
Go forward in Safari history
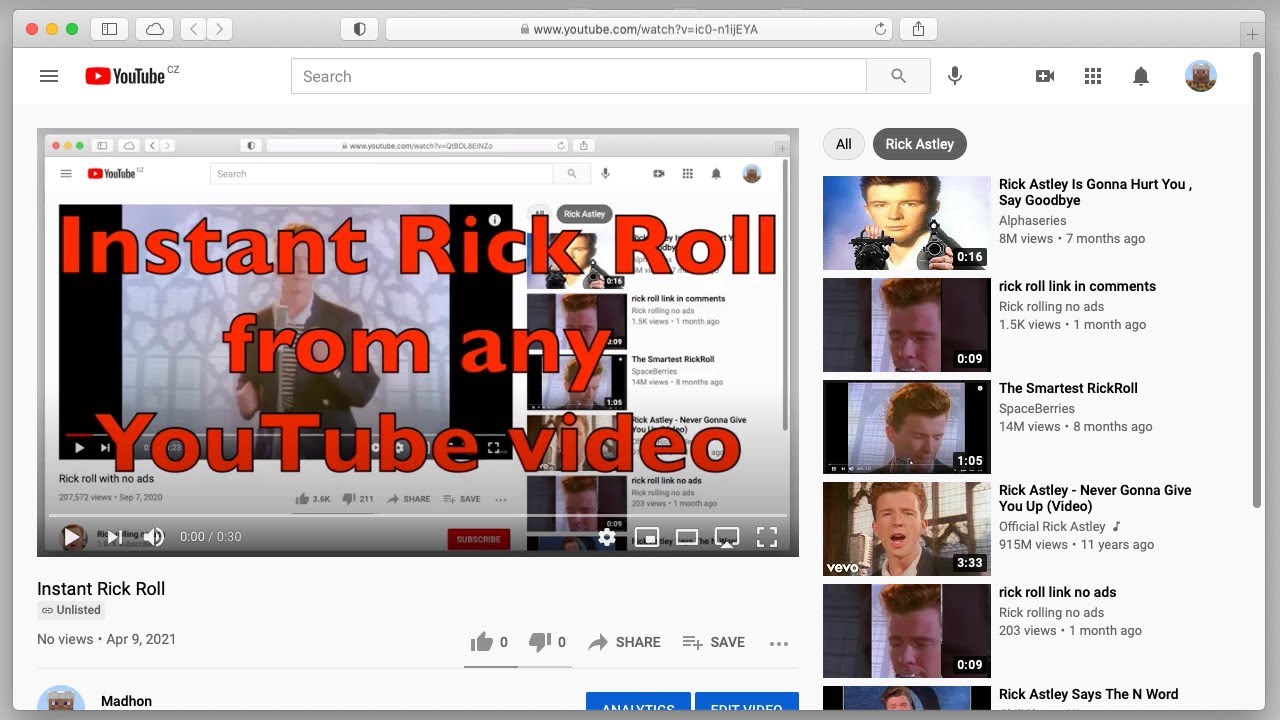point(220,29)
